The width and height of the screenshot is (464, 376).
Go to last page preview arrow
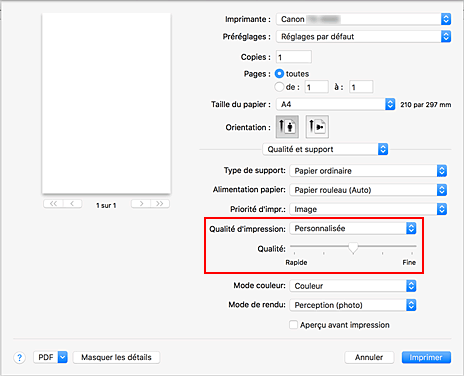(x=160, y=204)
